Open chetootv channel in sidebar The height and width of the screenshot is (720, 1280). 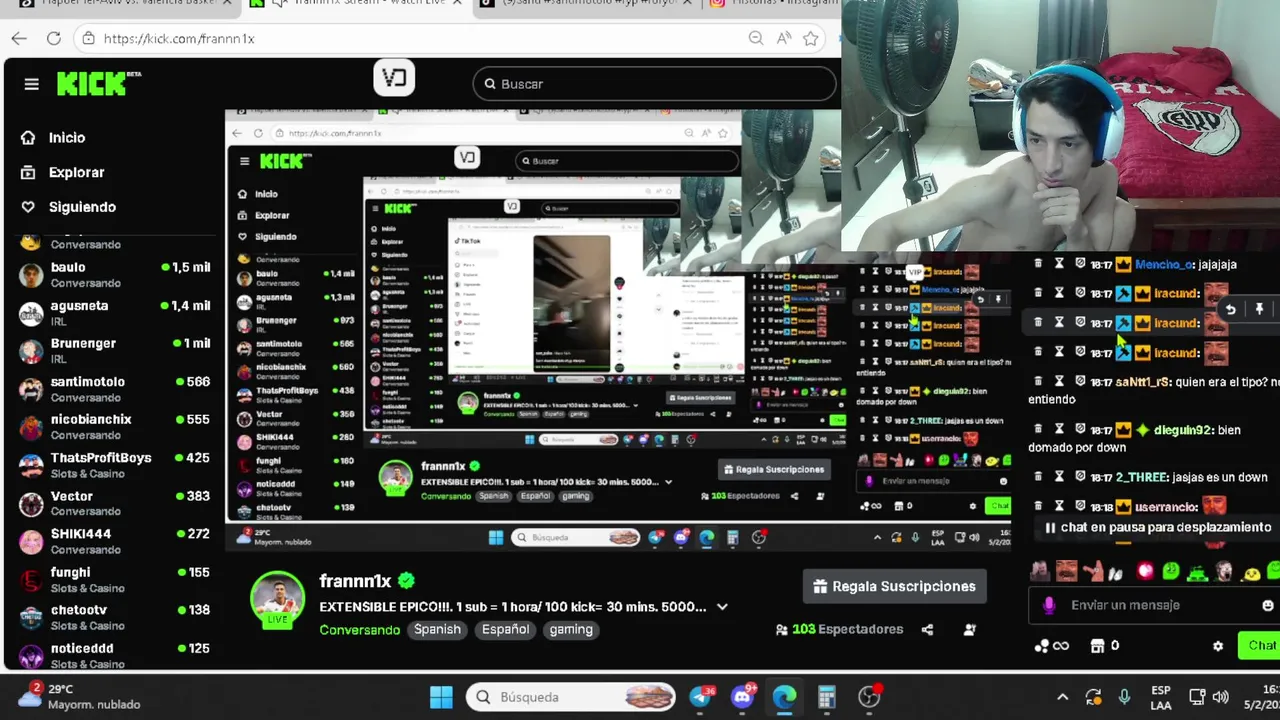point(115,618)
